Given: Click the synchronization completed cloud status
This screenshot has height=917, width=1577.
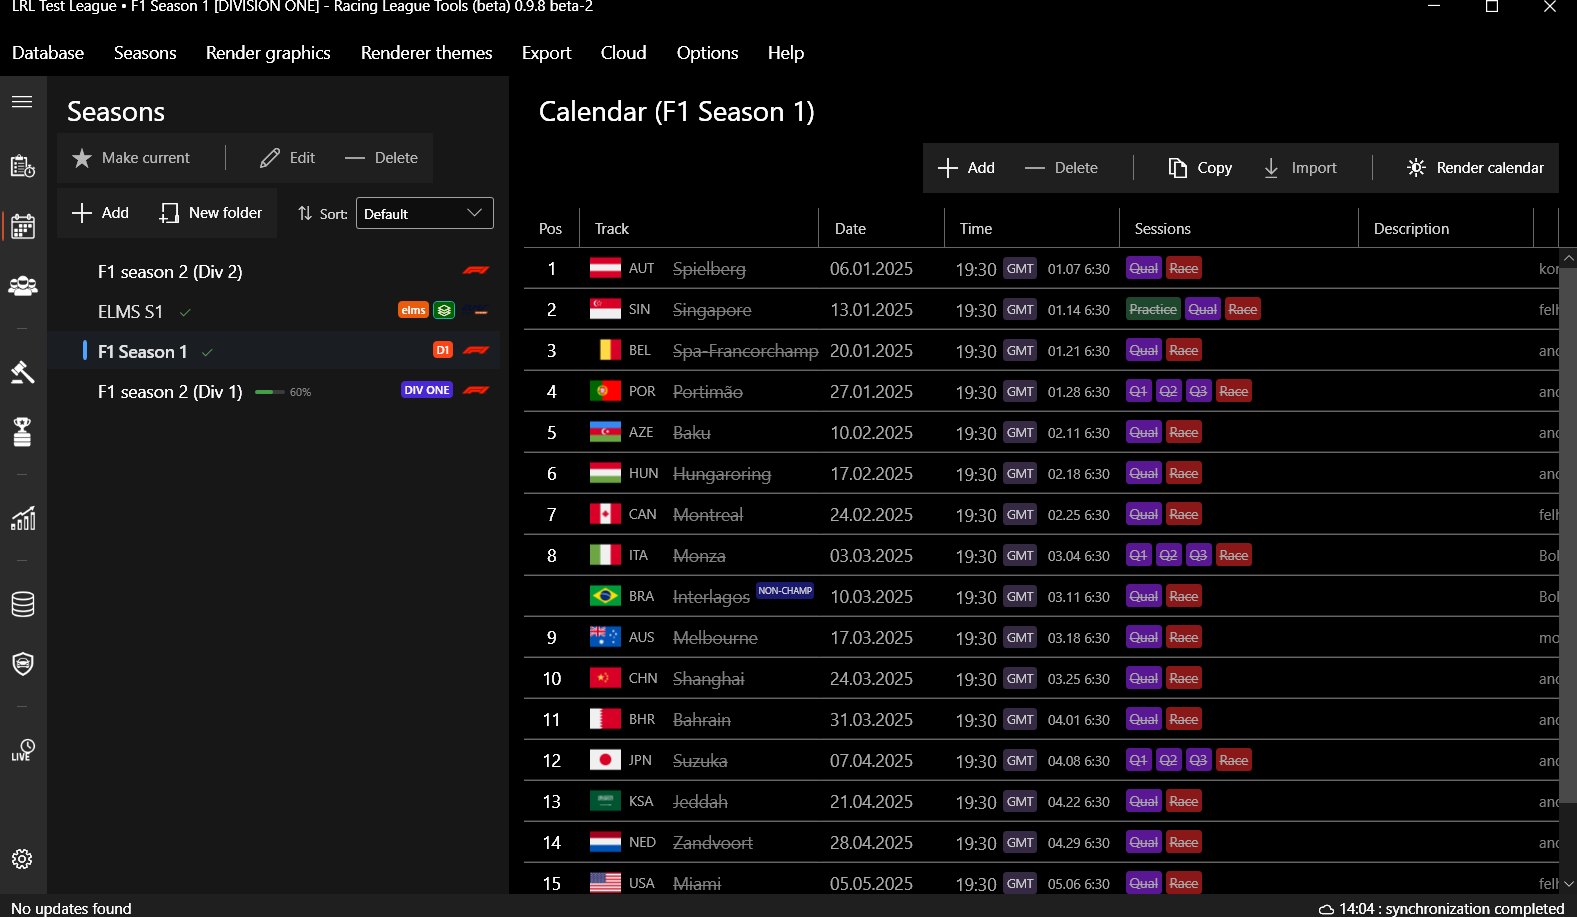Looking at the screenshot, I should click(x=1441, y=908).
